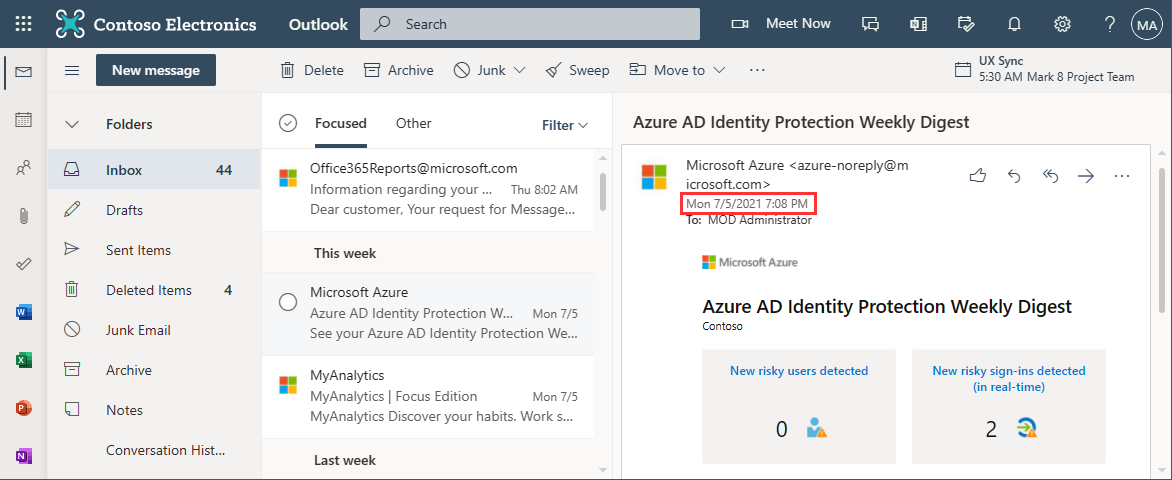Click the Search input box
The height and width of the screenshot is (480, 1172).
pyautogui.click(x=545, y=24)
